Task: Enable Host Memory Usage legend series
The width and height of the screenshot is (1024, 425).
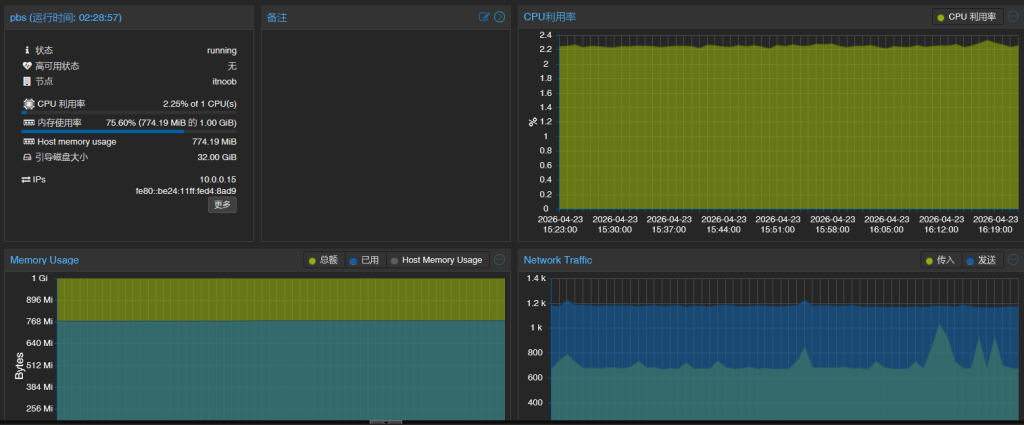Action: coord(436,260)
